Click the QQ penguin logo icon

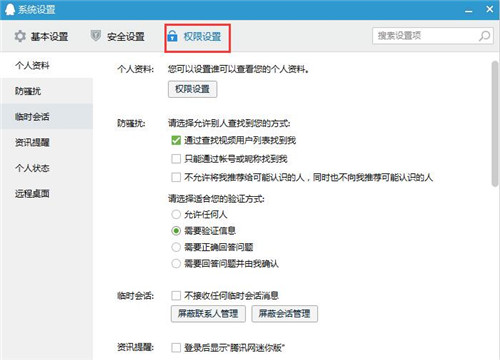tap(10, 10)
